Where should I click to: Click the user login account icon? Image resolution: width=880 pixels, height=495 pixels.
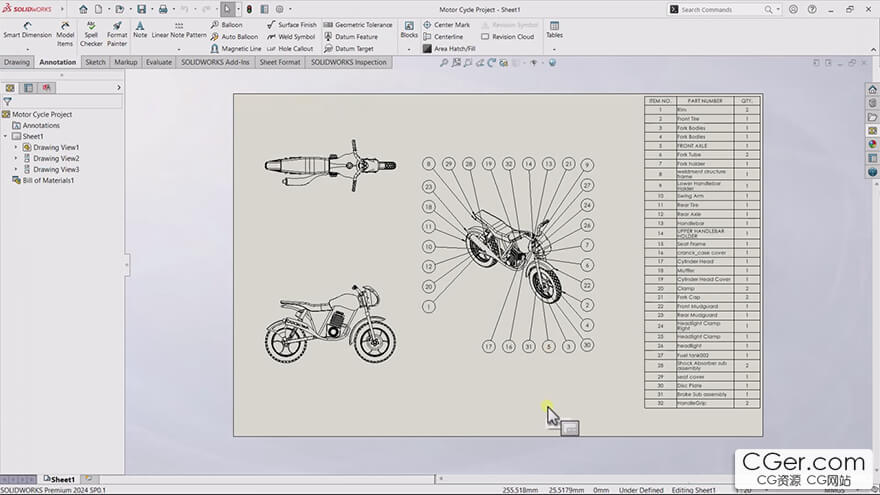pos(793,9)
